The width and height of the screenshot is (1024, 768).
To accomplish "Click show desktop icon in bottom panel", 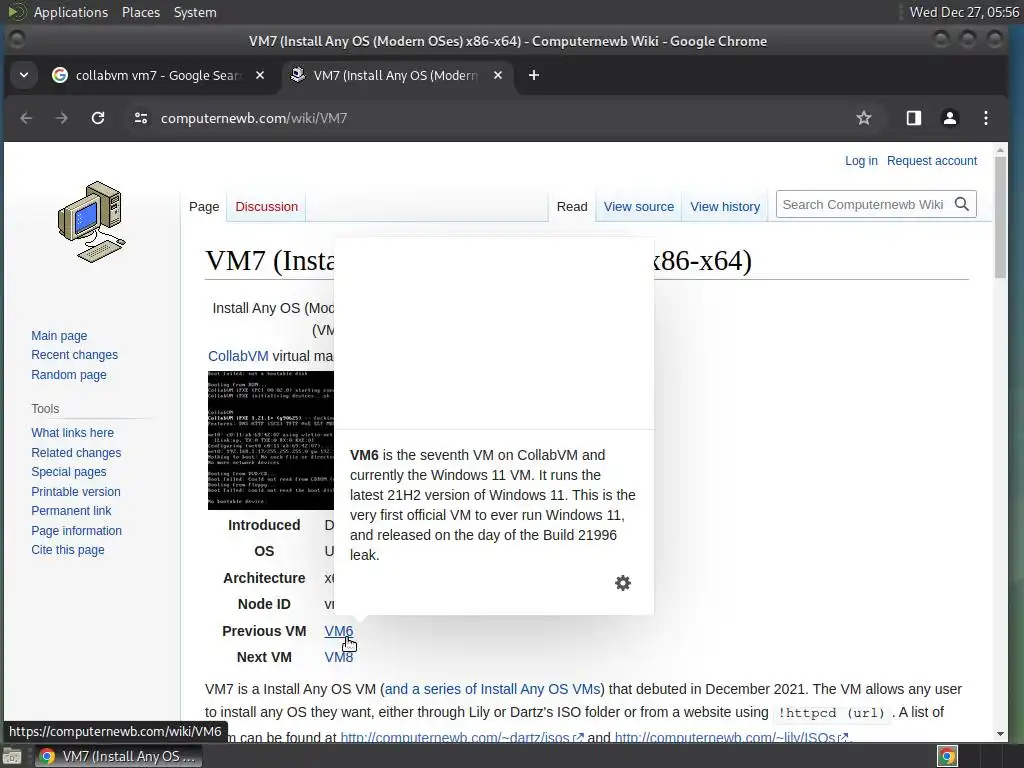I will pos(12,756).
